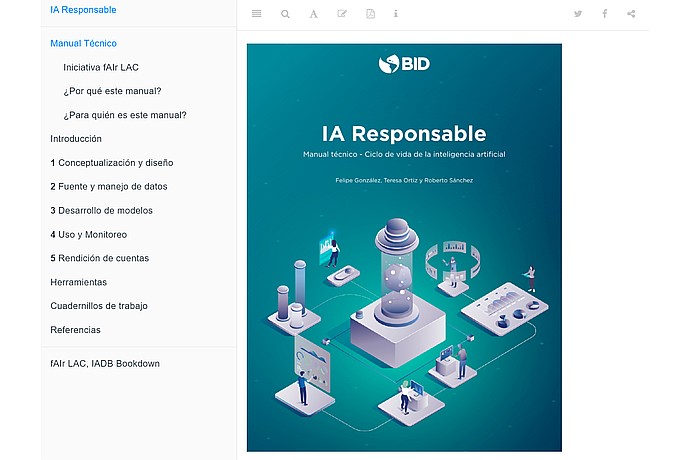Open chapter 4 Uso y Monitoreo

point(88,235)
